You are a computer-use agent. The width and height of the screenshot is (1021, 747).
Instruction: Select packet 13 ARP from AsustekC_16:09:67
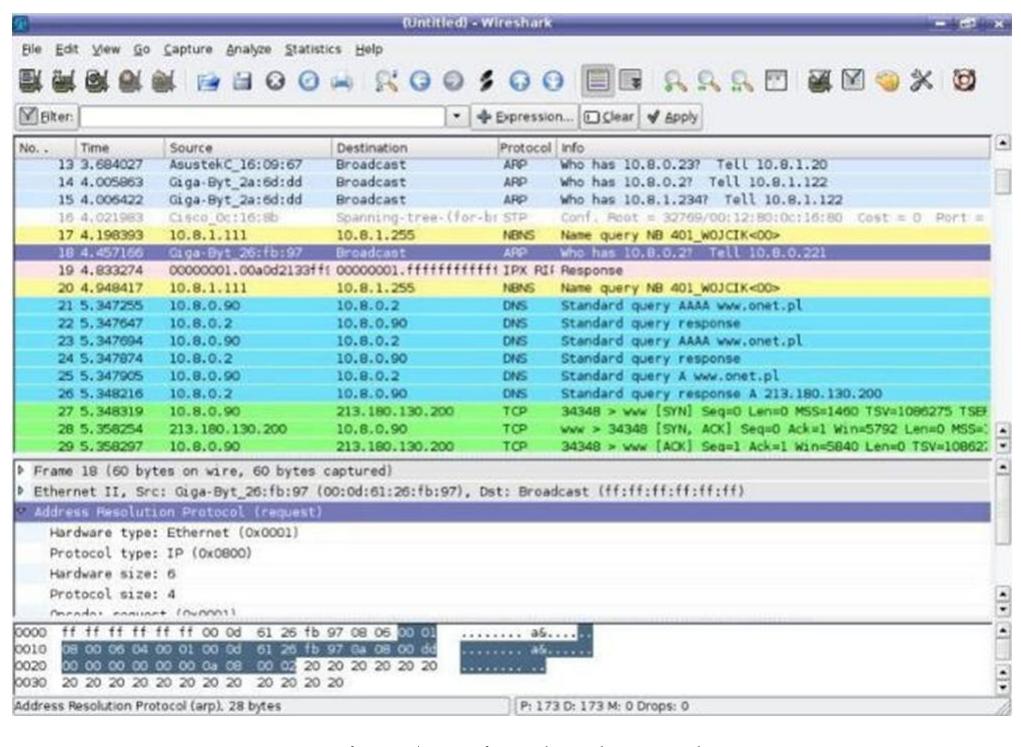[502, 165]
